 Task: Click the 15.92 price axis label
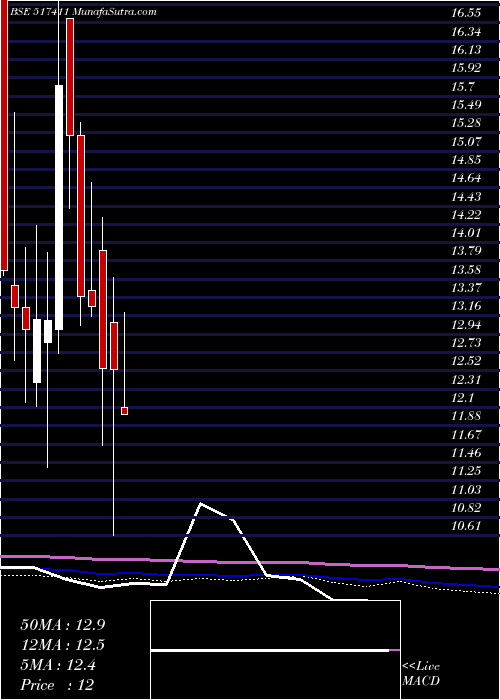pos(466,68)
